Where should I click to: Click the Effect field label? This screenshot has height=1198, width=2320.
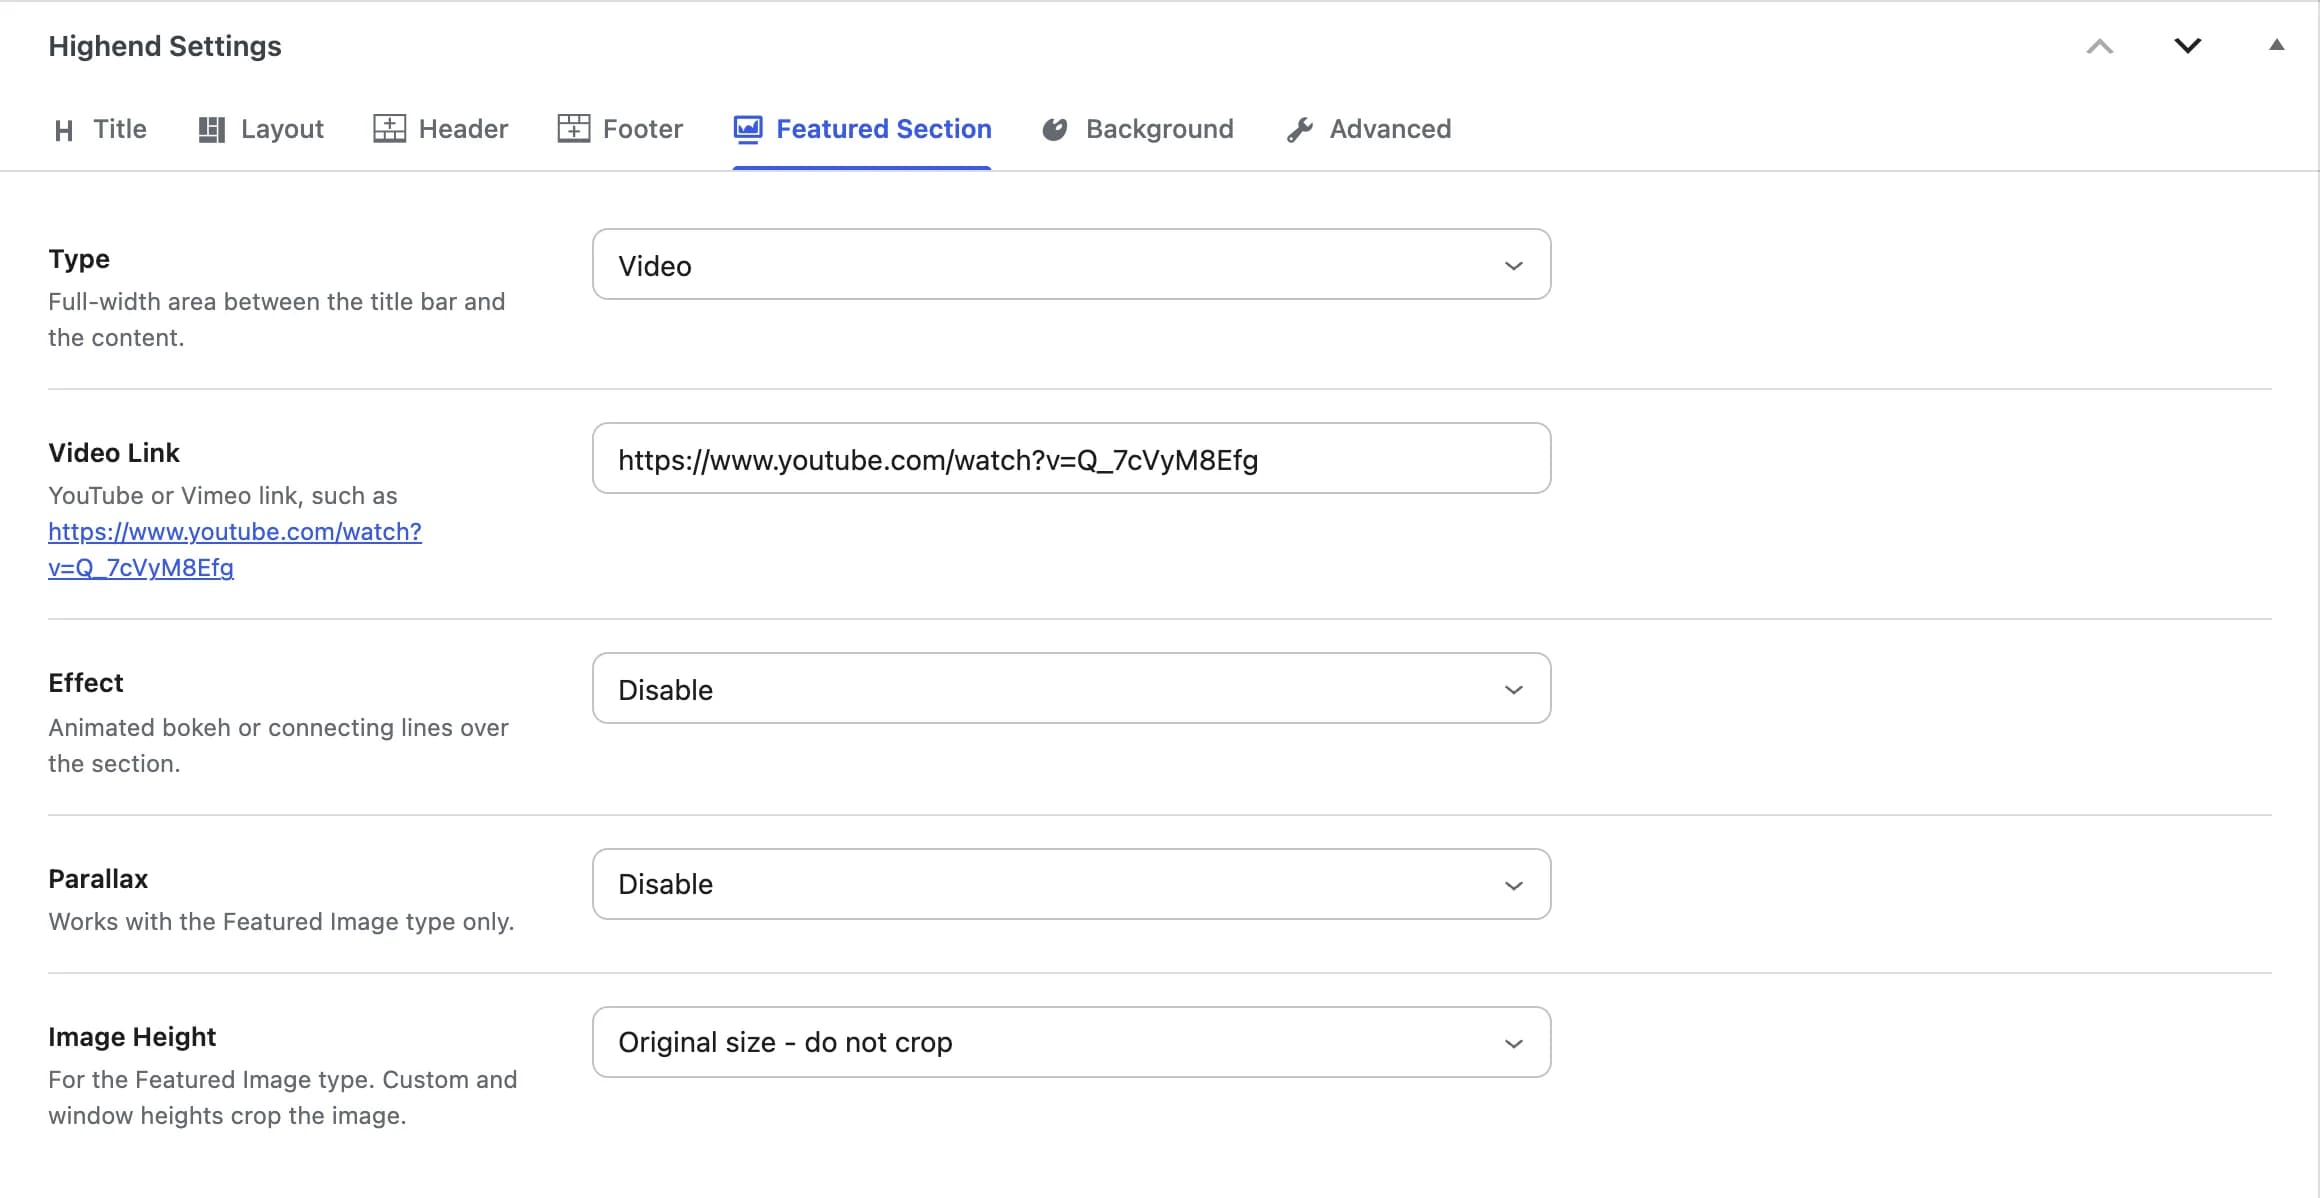click(86, 683)
